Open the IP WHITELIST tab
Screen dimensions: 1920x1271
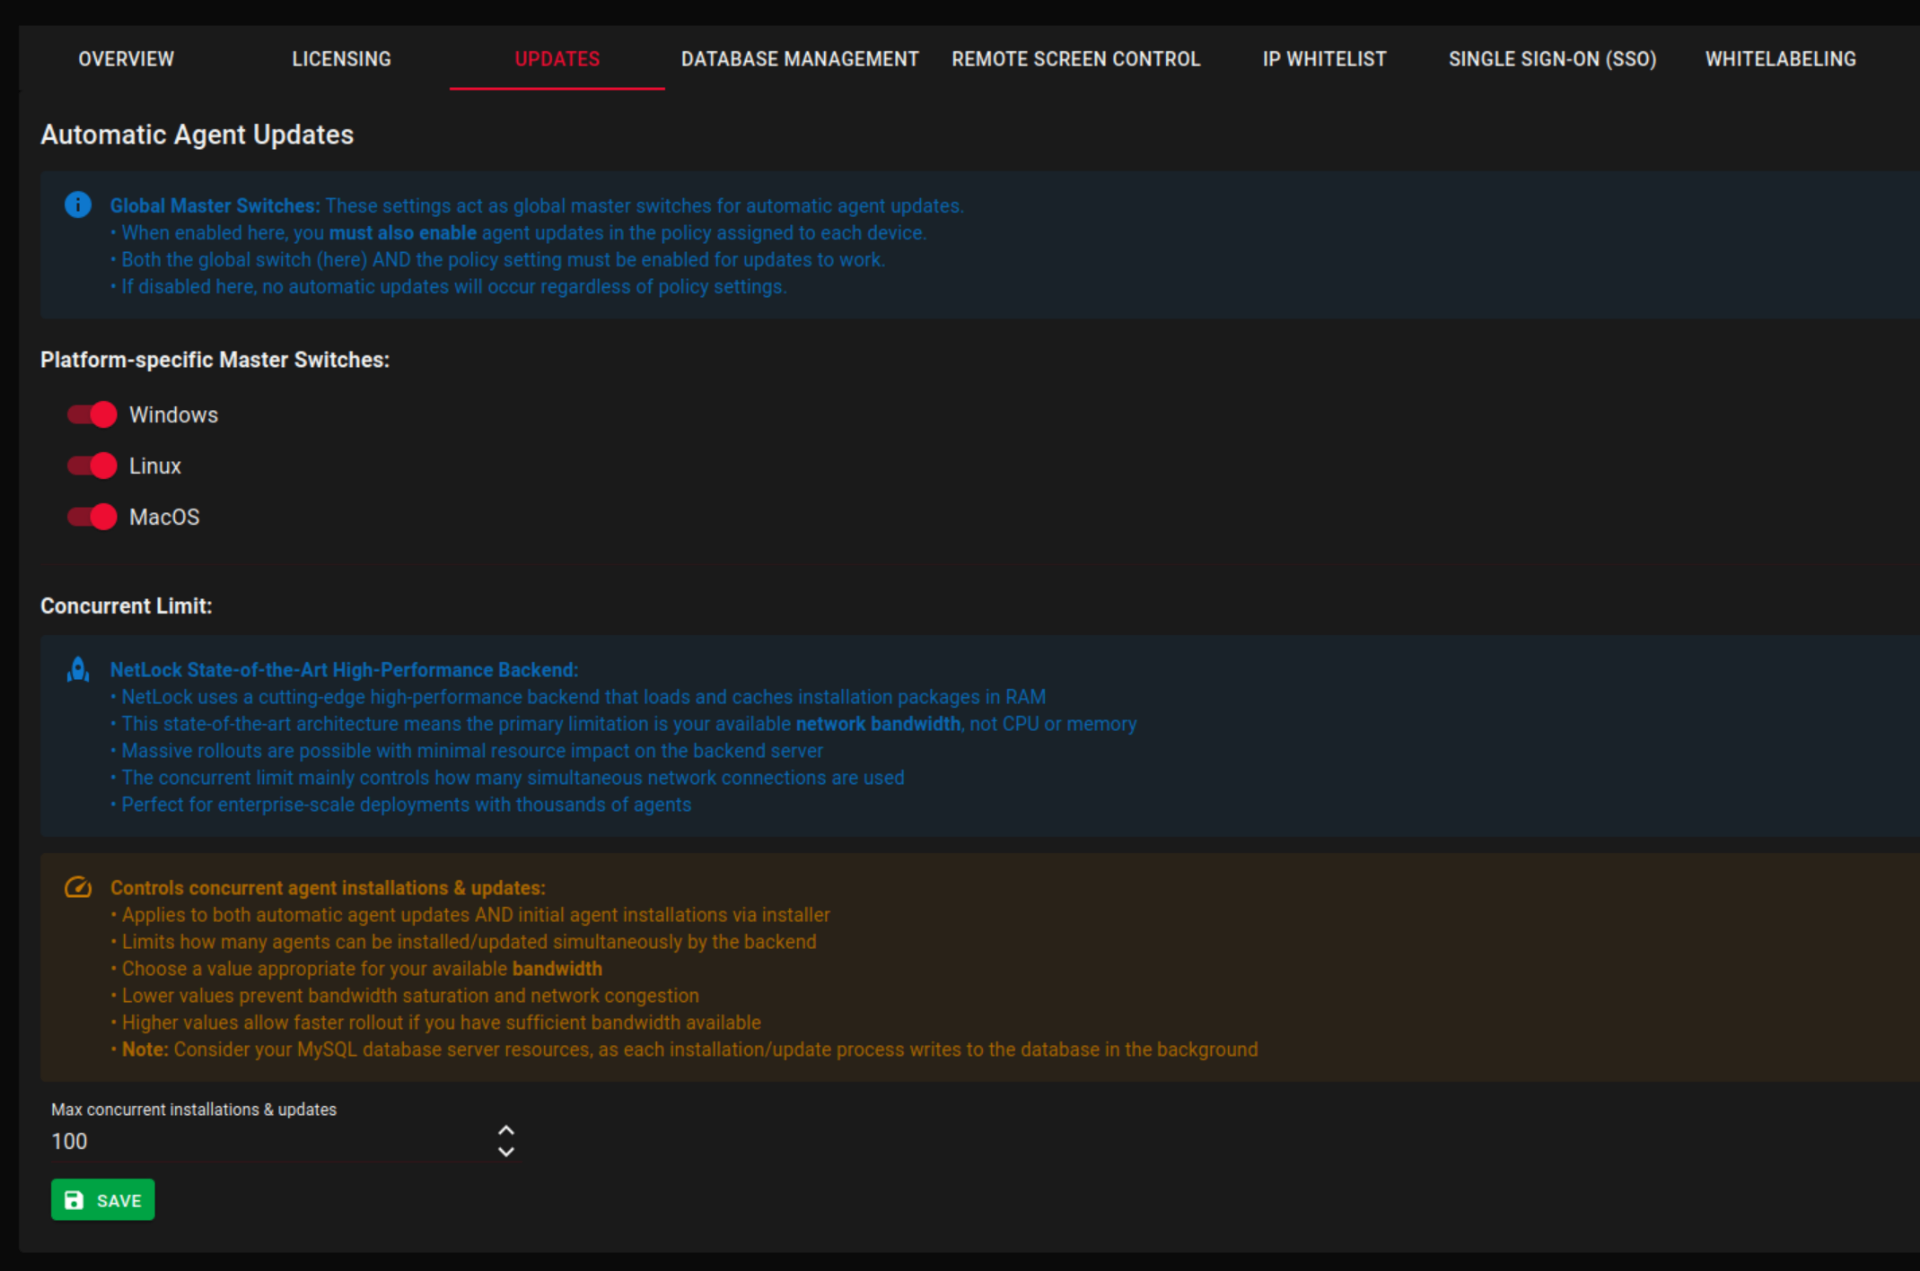tap(1324, 59)
